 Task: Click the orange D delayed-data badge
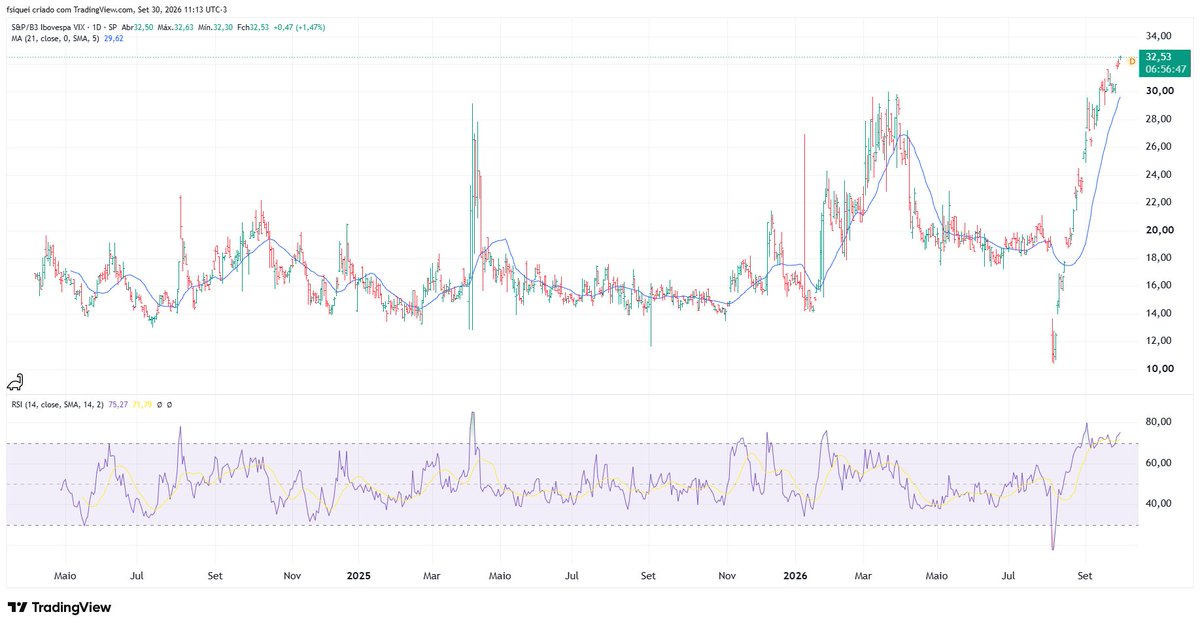pyautogui.click(x=1132, y=61)
